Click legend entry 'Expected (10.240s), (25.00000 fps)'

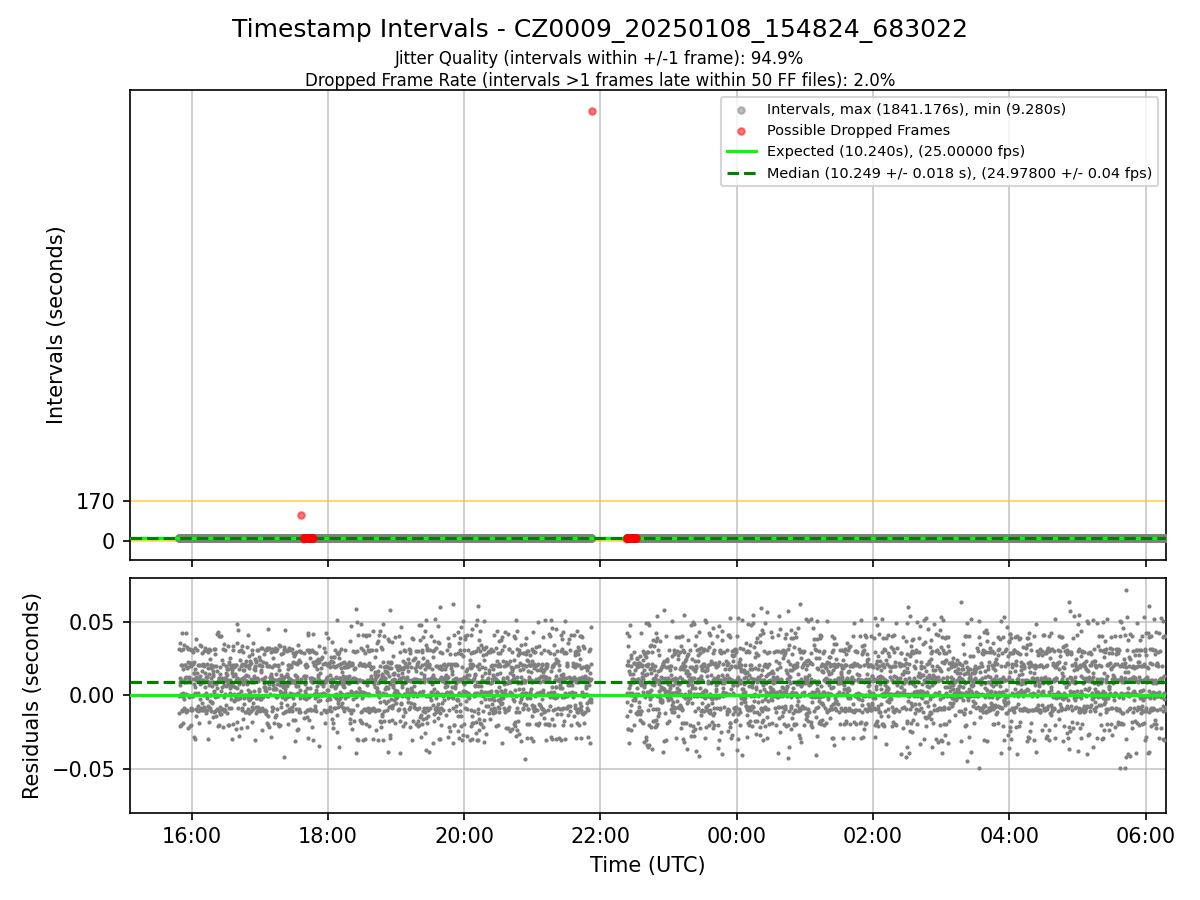(x=896, y=151)
